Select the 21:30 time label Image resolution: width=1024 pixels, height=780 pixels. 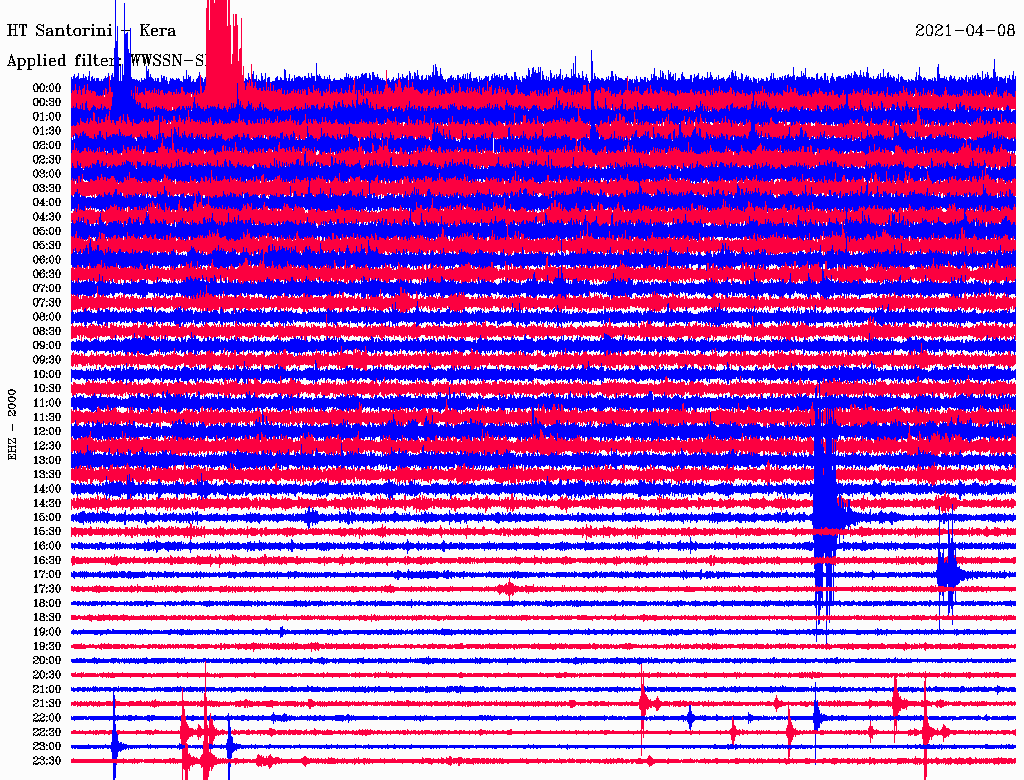click(x=47, y=704)
